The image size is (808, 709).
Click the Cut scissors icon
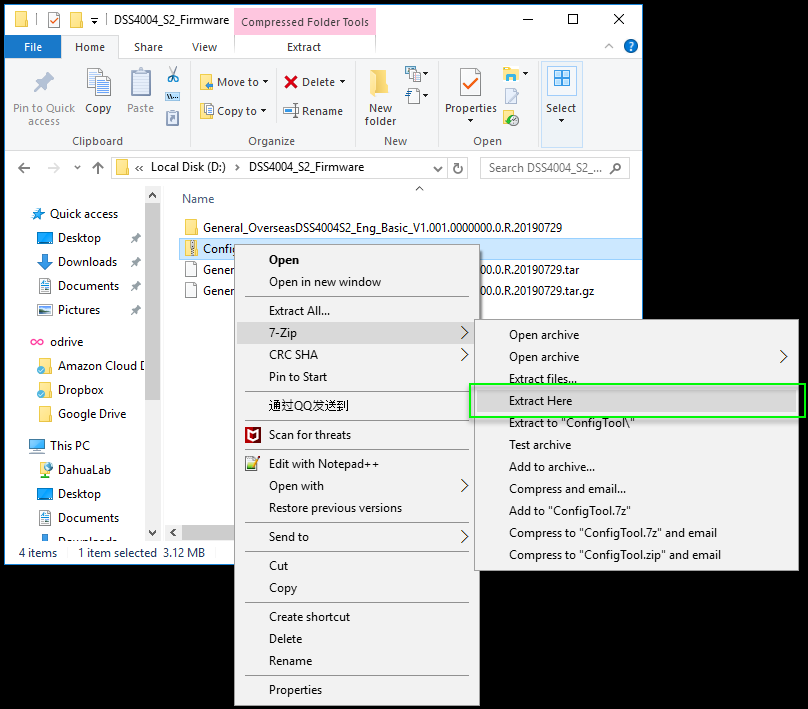(x=173, y=74)
